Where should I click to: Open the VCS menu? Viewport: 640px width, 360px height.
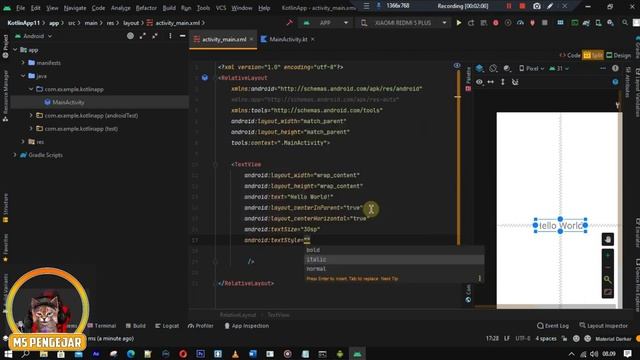[220, 8]
